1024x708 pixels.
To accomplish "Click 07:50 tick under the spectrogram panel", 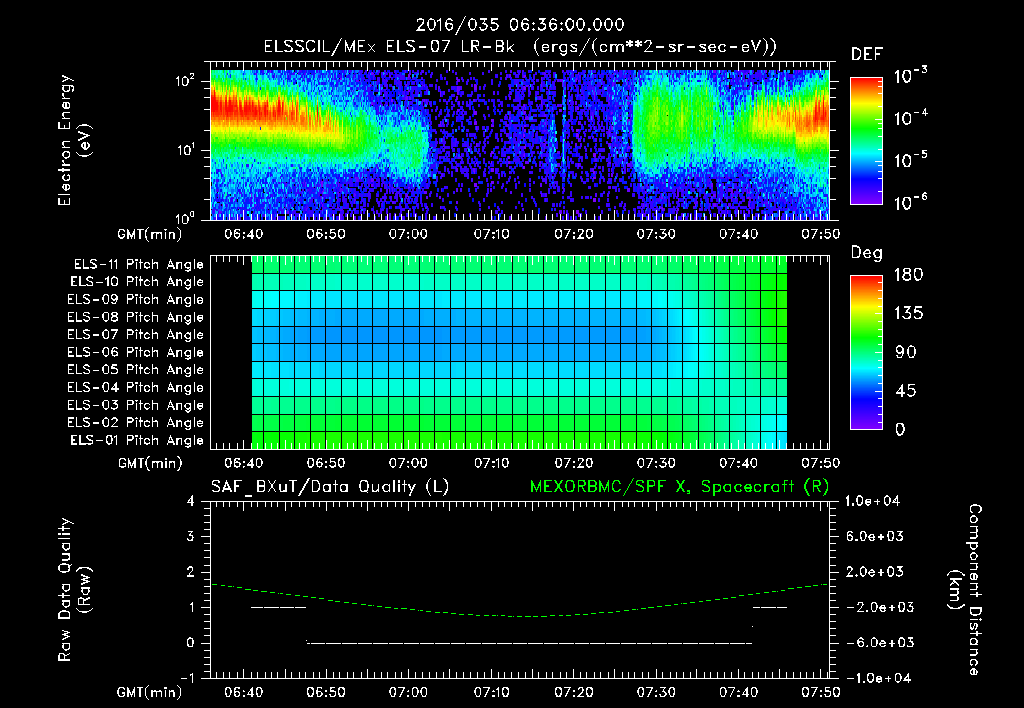I will 821,234.
